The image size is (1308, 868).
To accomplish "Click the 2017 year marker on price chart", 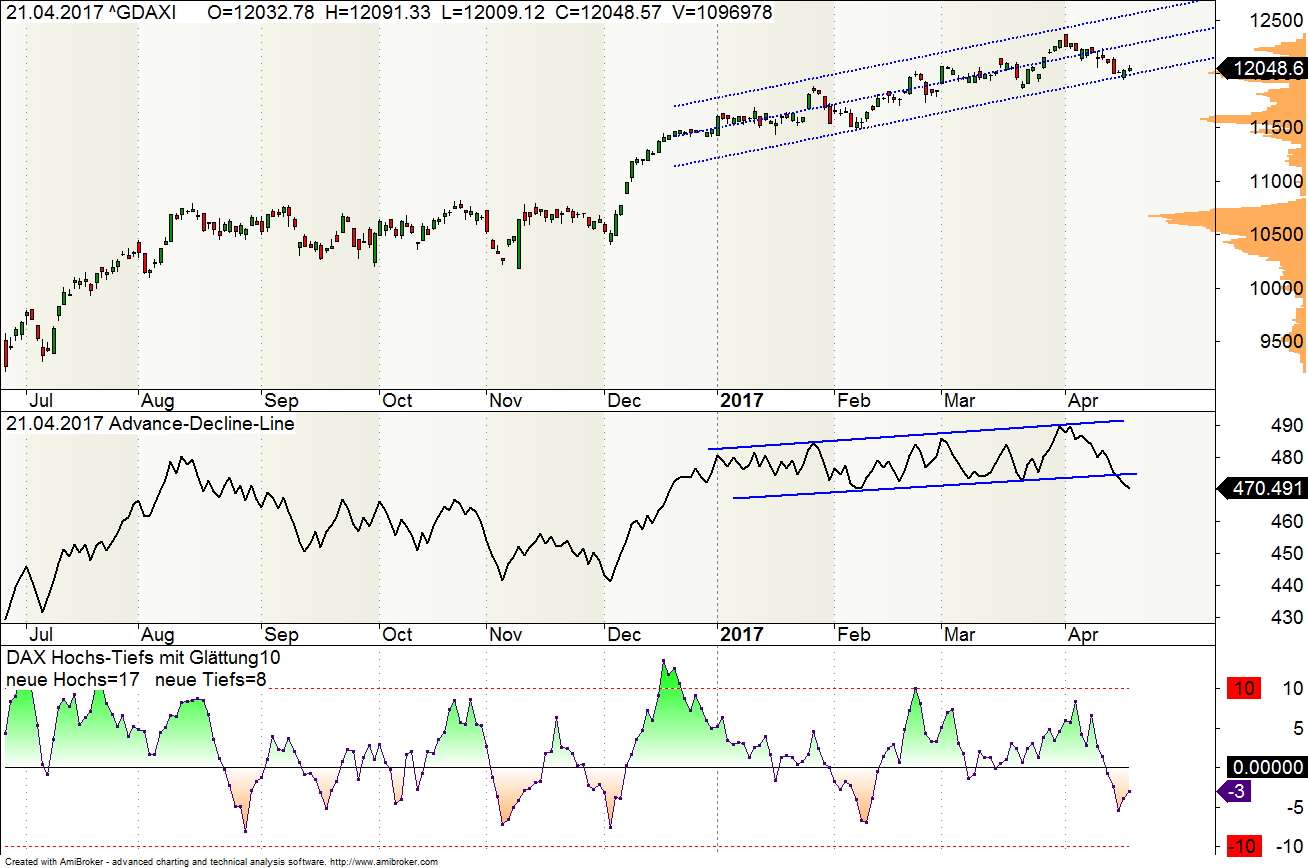I will click(x=741, y=400).
